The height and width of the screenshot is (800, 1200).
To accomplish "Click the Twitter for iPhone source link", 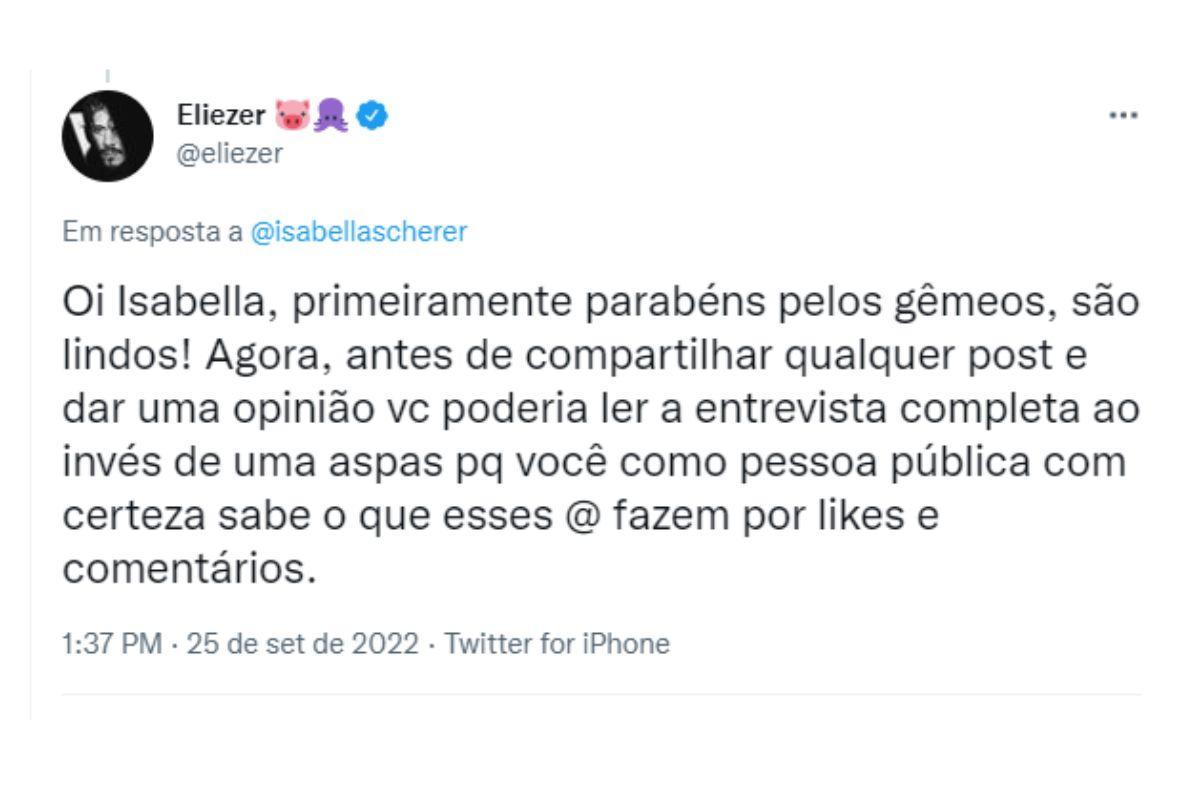I will point(557,643).
